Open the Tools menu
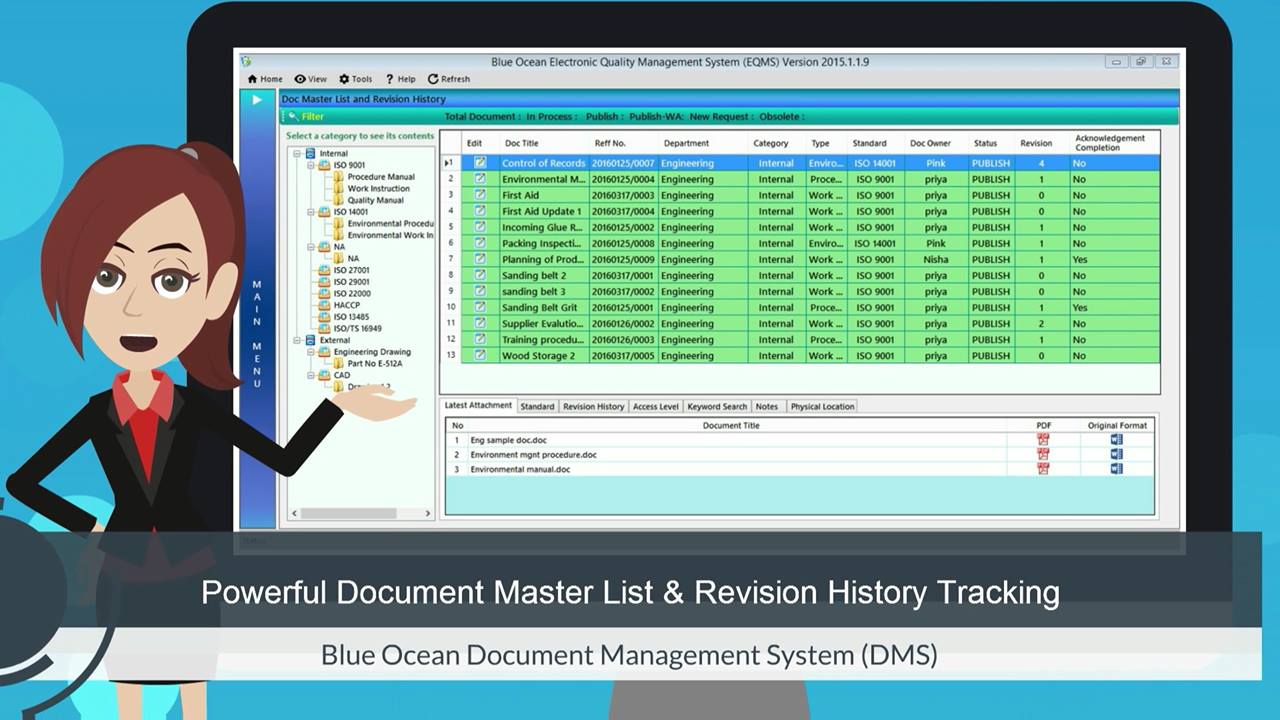Screen dimensions: 1280x720 click(355, 79)
